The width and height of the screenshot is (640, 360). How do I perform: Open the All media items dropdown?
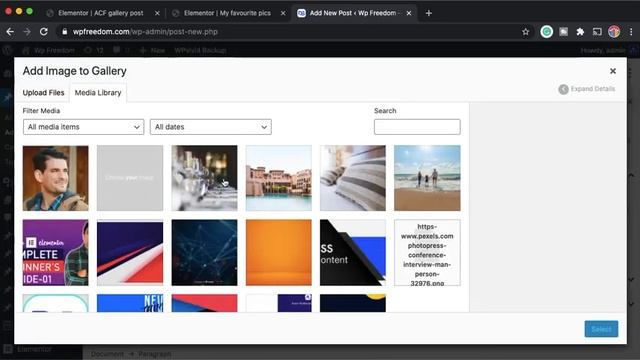click(x=83, y=127)
